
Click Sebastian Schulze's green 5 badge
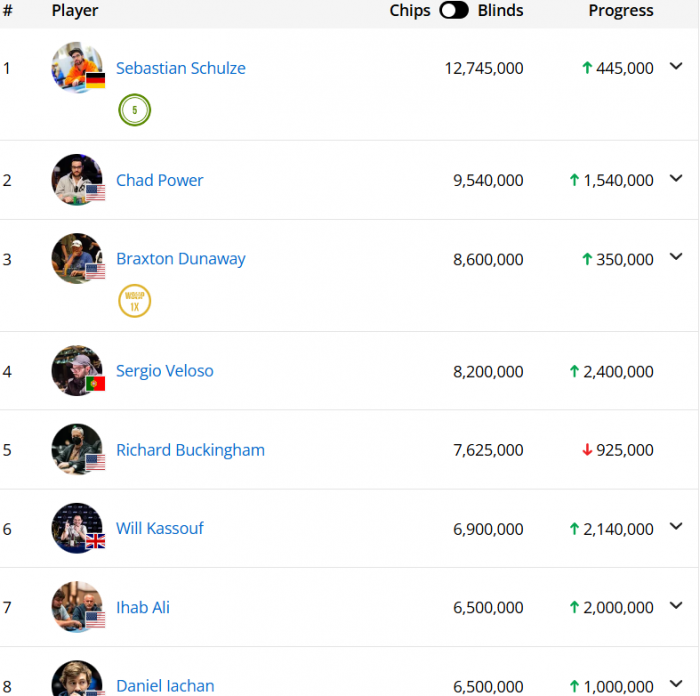(x=134, y=110)
